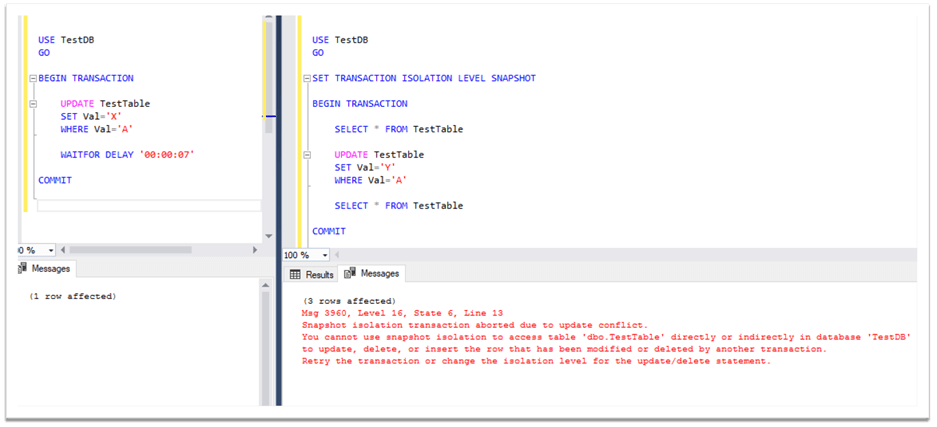Click WHERE Val='A' in the left query
Viewport: 937px width, 427px height.
(x=96, y=130)
